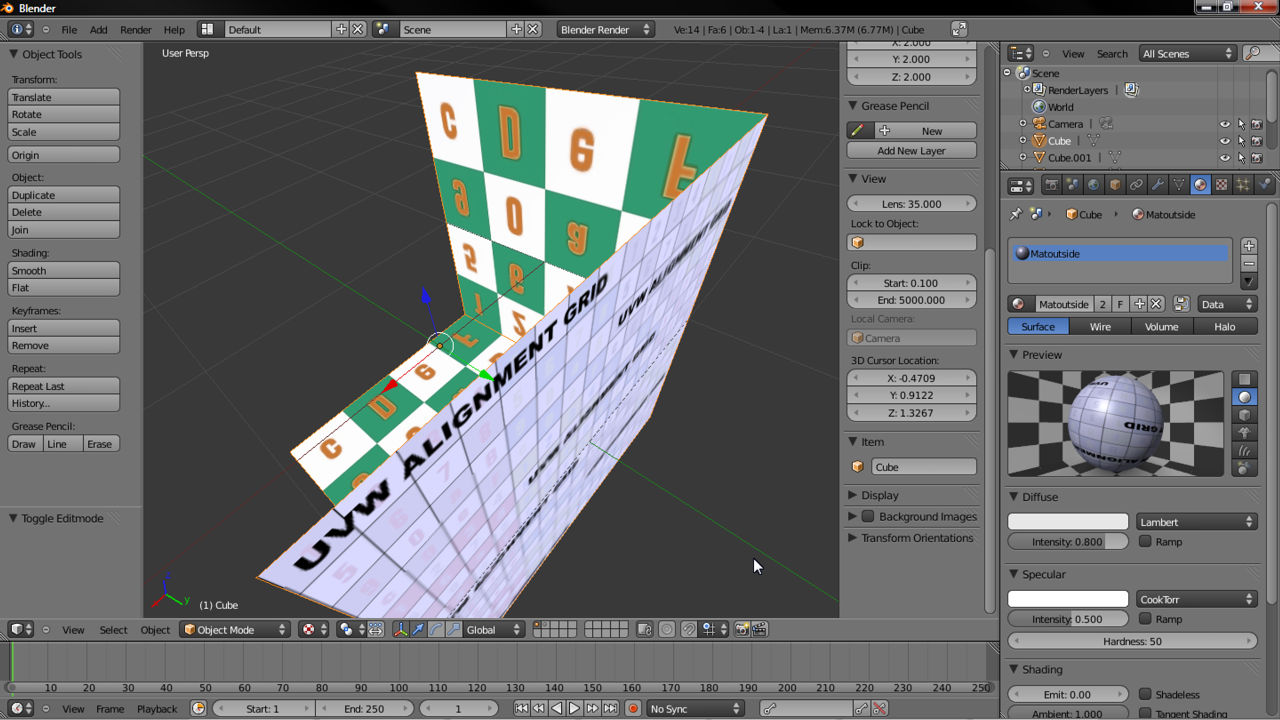1280x720 pixels.
Task: Add a new material slot with plus
Action: point(1248,246)
